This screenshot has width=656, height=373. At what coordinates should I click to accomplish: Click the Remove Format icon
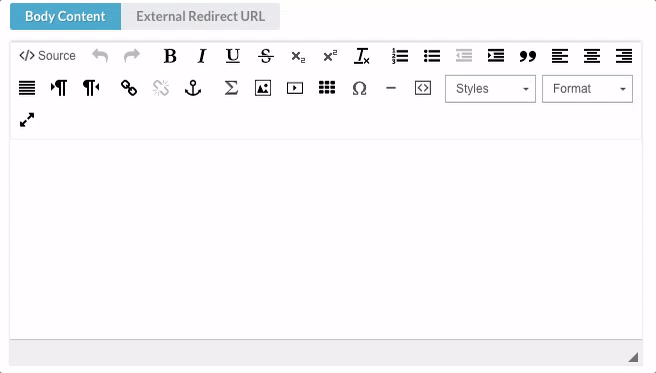coord(362,56)
